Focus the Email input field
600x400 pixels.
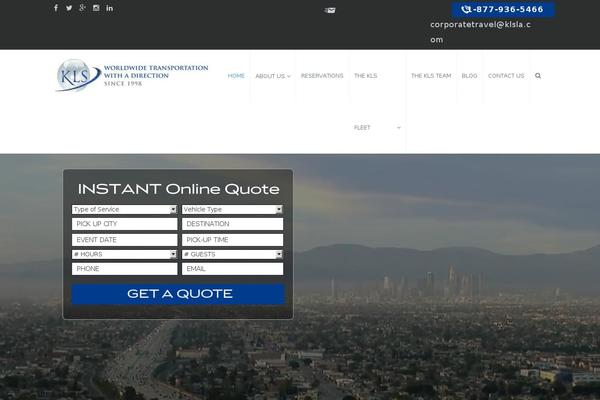click(233, 269)
